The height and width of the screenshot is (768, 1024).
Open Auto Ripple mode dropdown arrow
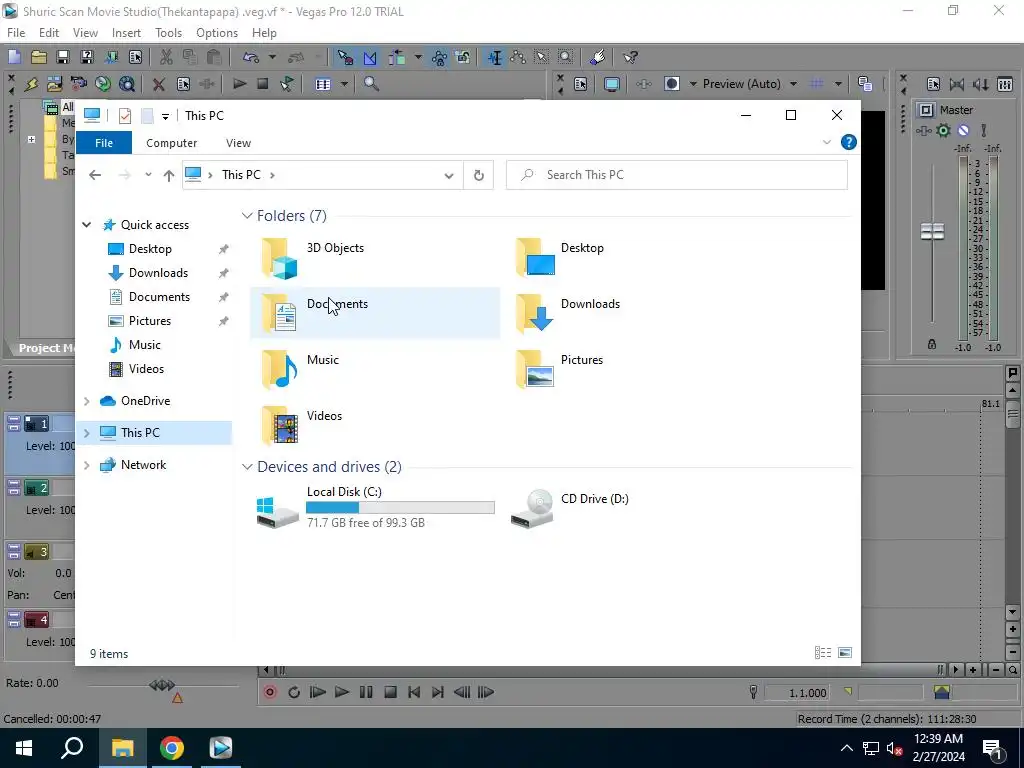click(x=417, y=57)
